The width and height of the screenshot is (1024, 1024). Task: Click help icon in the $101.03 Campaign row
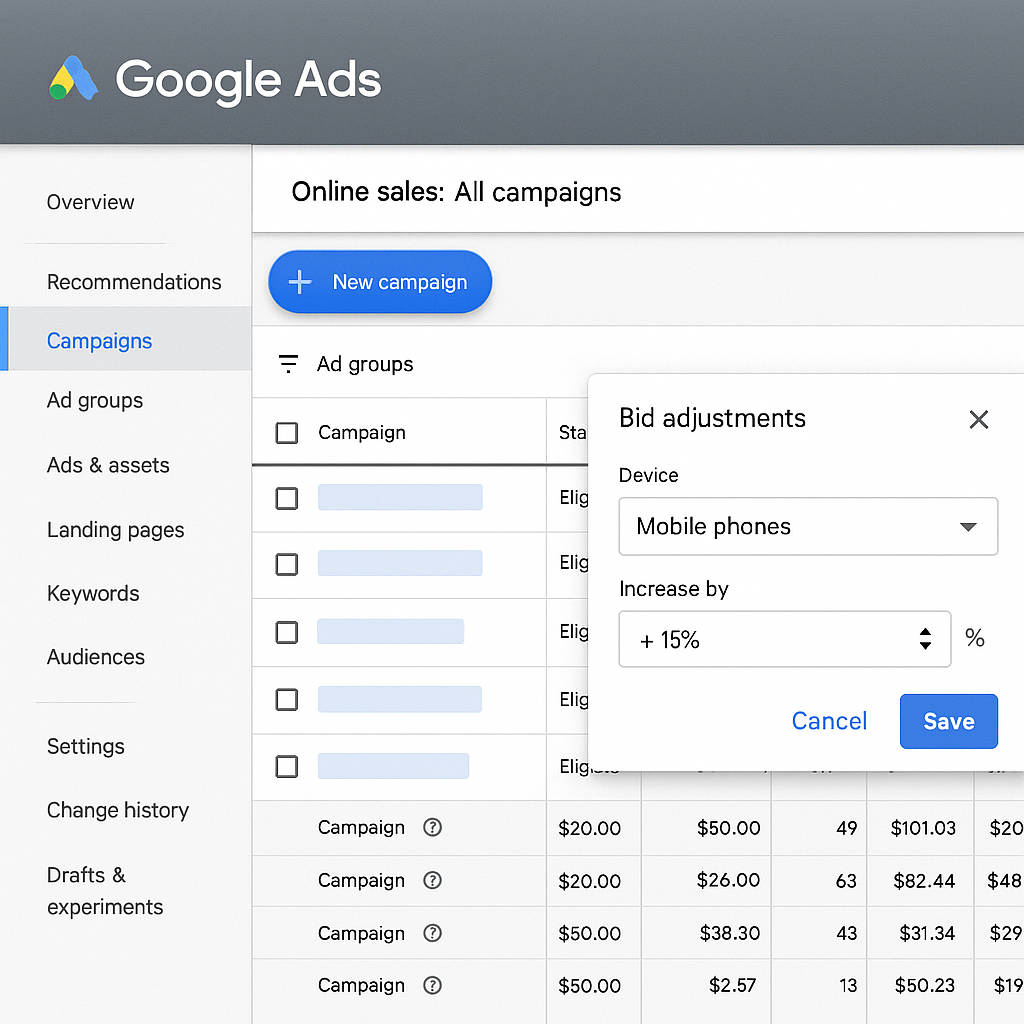(x=432, y=827)
